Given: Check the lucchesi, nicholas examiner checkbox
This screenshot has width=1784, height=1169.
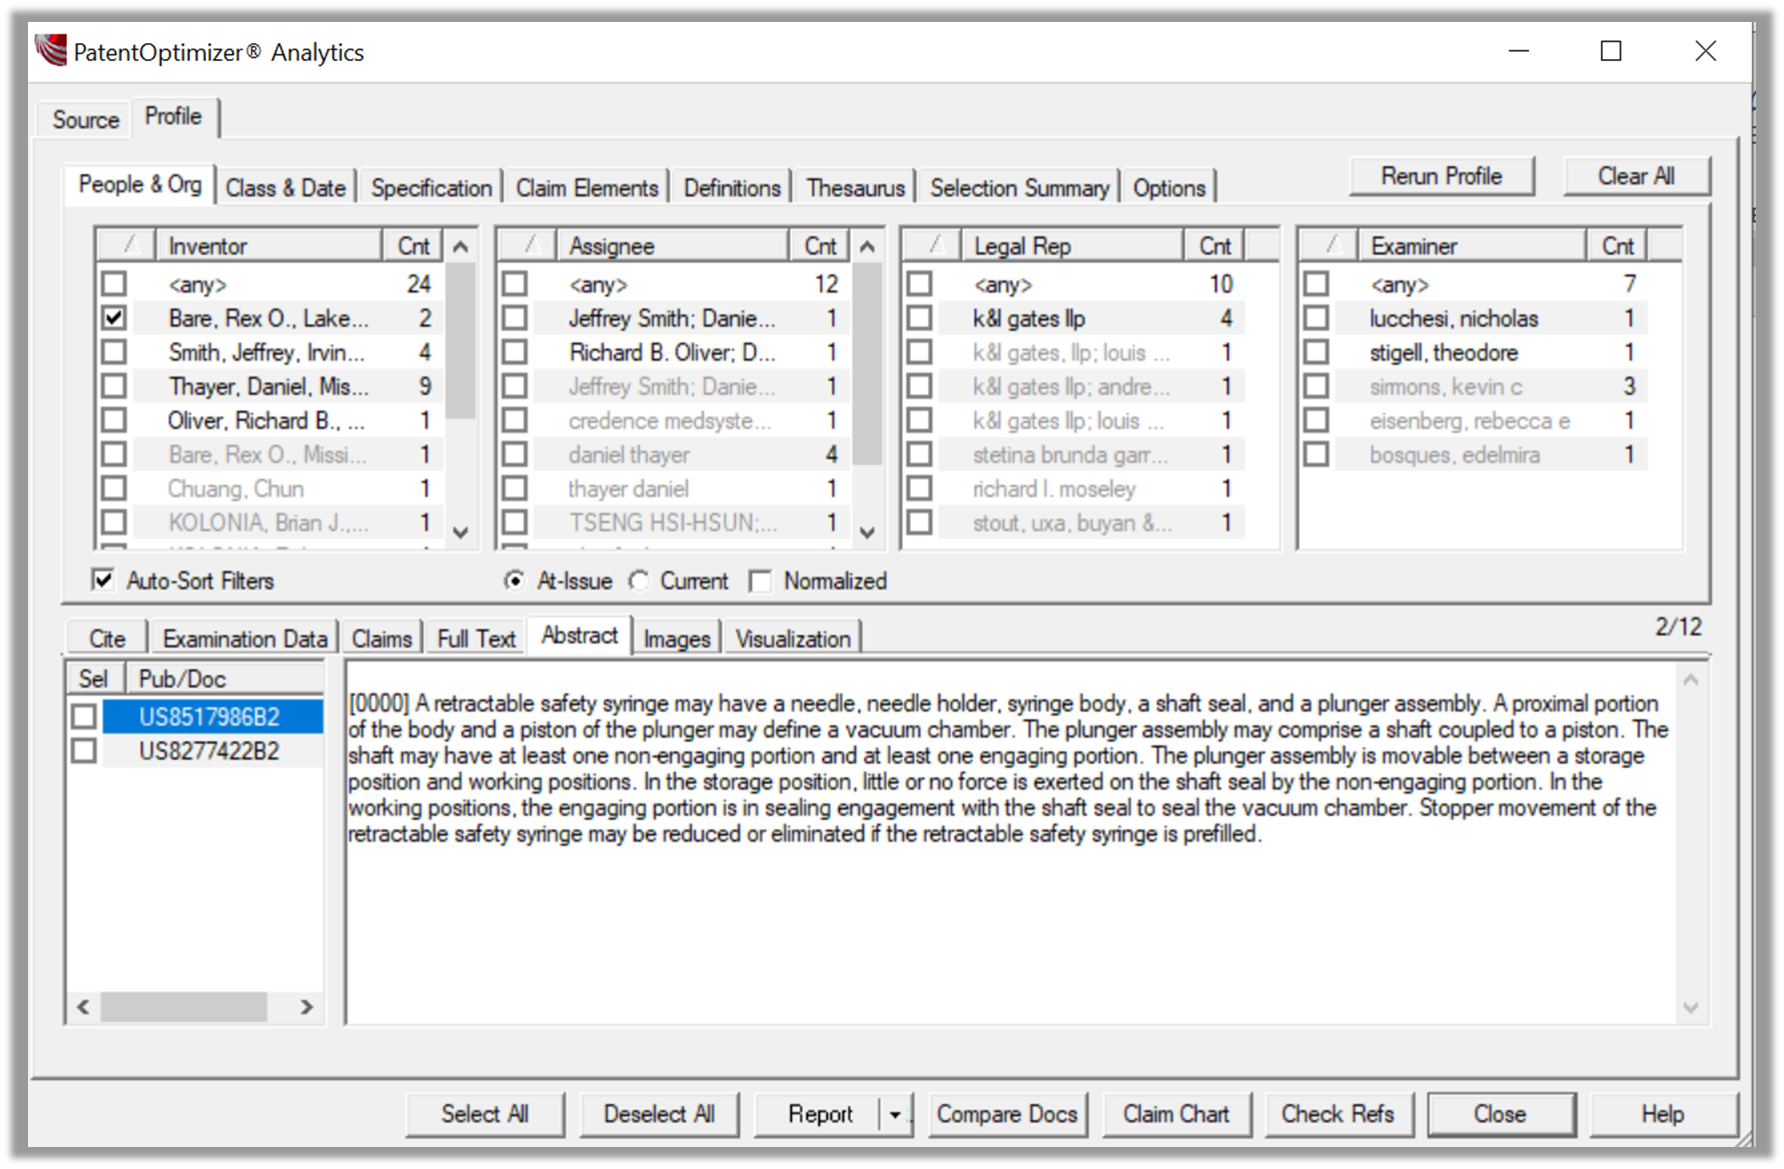Looking at the screenshot, I should click(1317, 318).
